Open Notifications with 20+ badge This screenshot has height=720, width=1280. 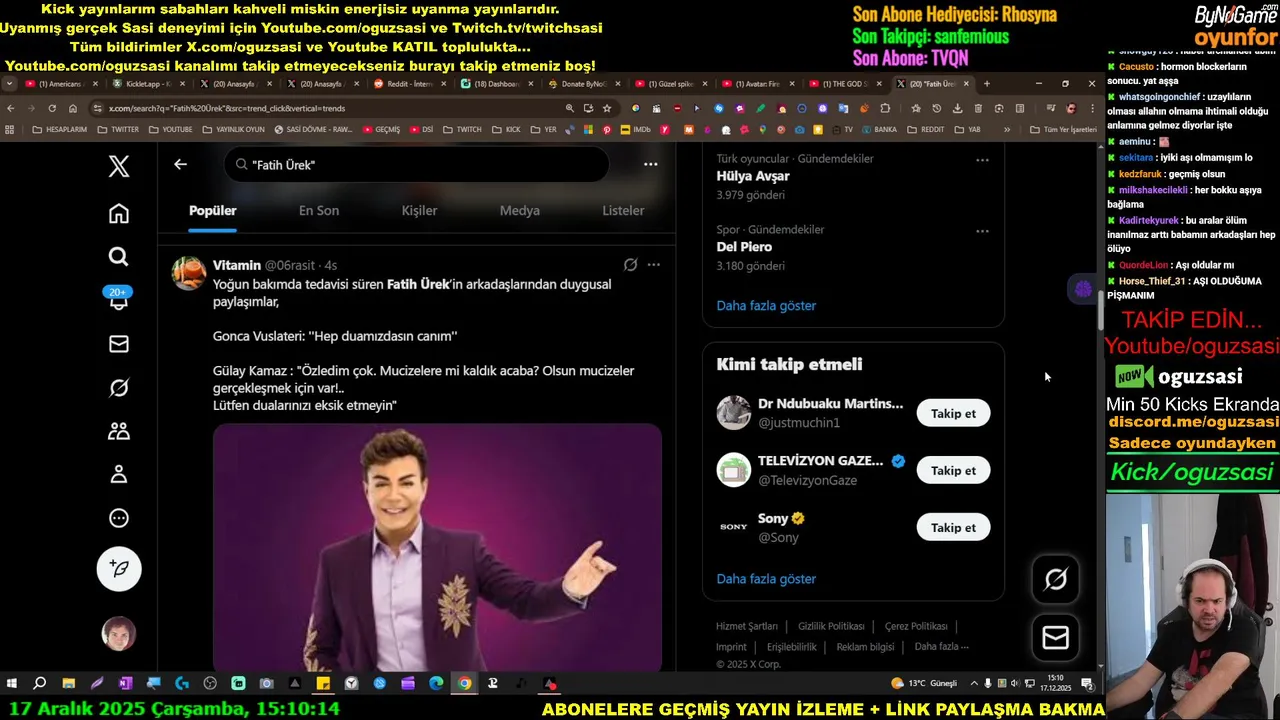119,299
